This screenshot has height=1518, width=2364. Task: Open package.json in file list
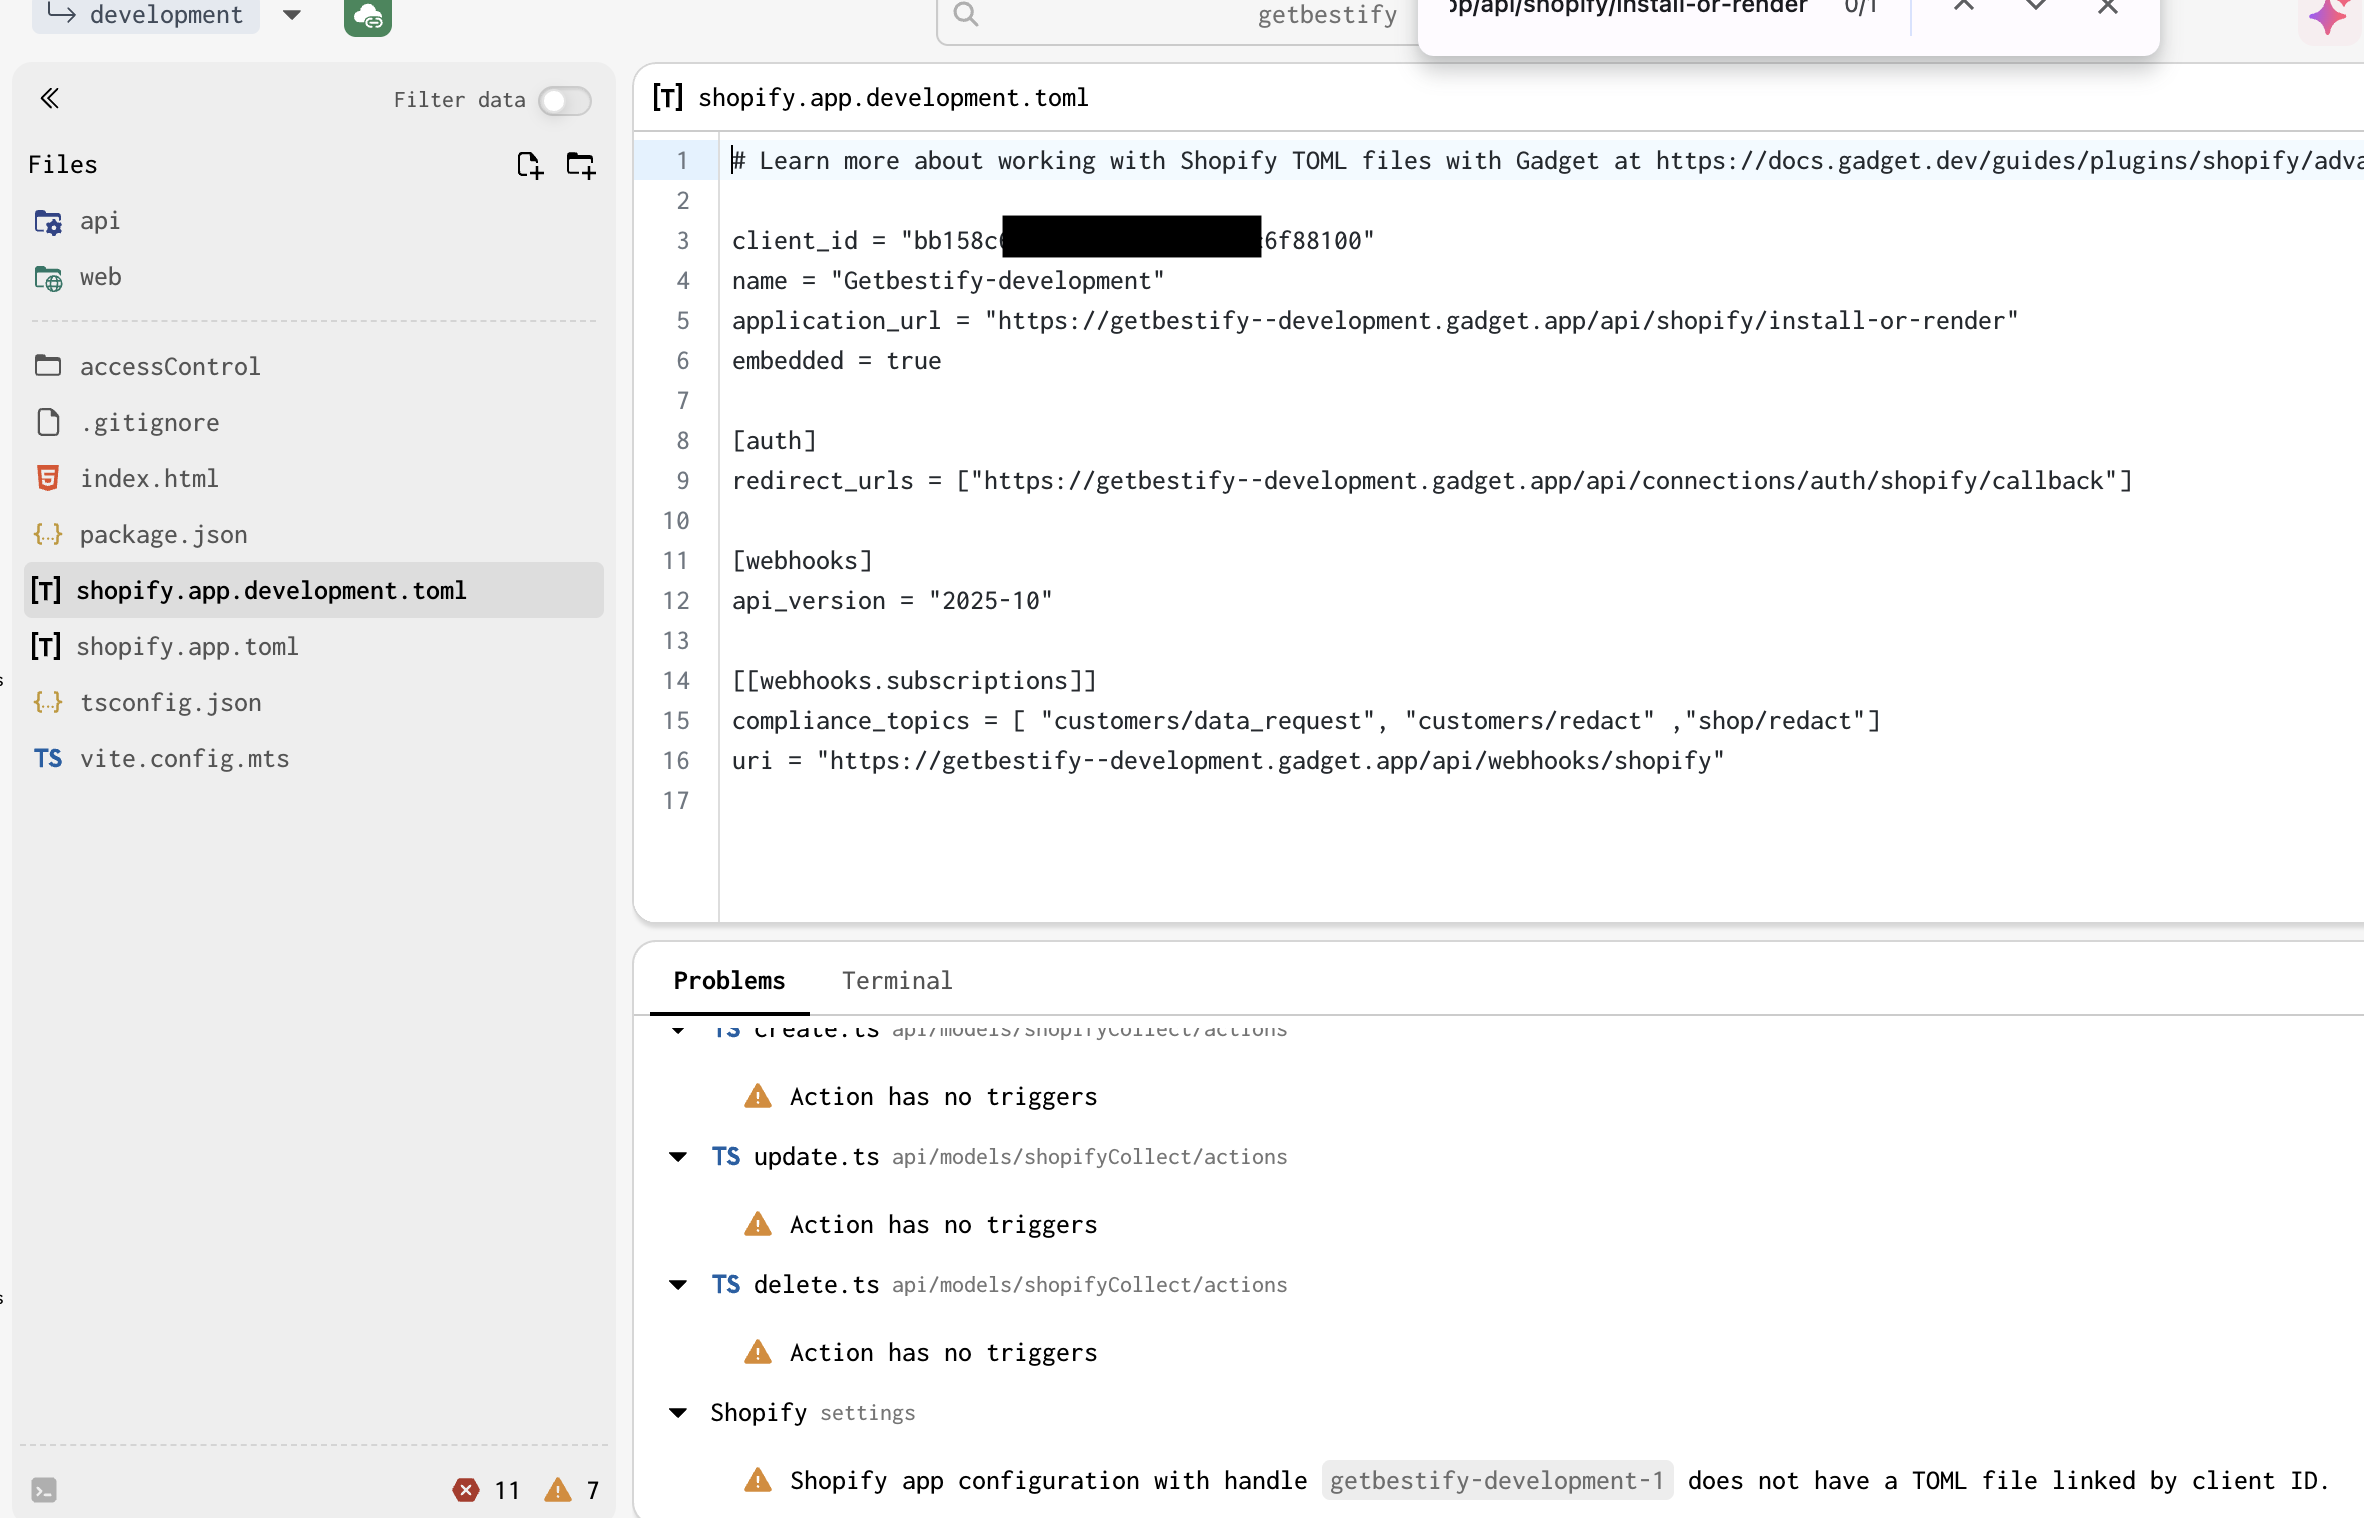pos(163,535)
